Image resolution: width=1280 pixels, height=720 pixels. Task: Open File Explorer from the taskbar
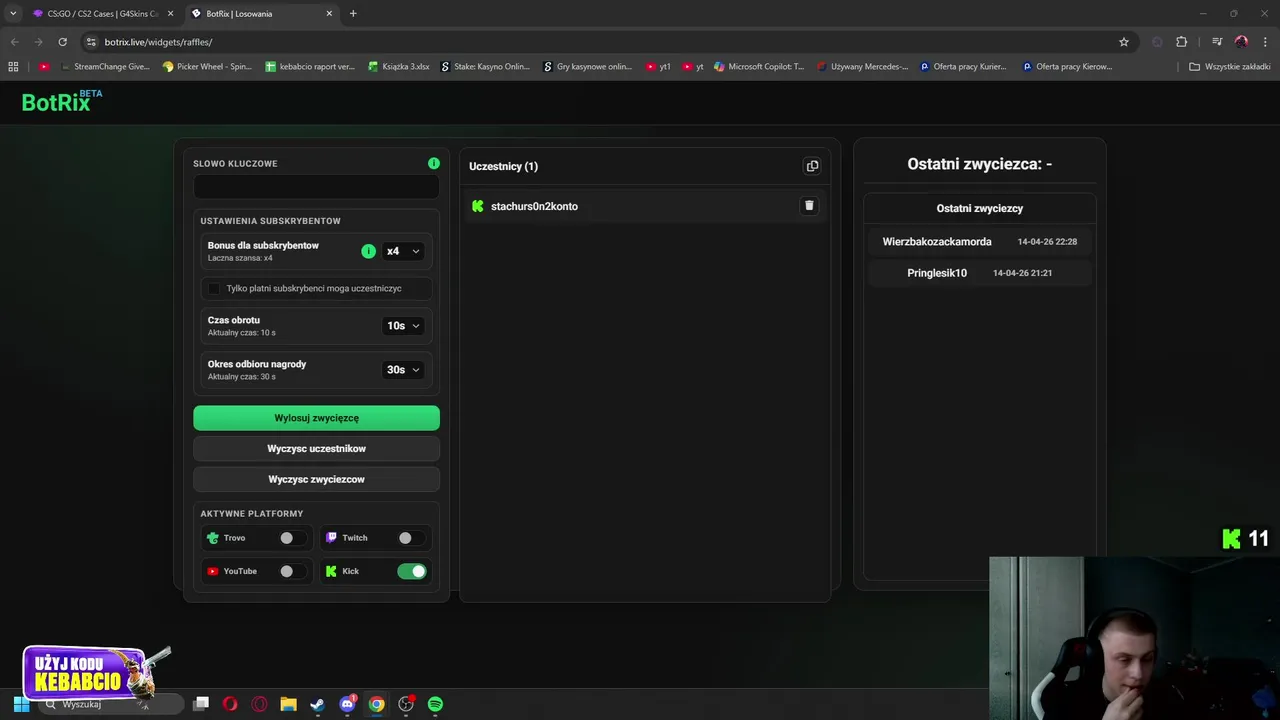pyautogui.click(x=288, y=704)
